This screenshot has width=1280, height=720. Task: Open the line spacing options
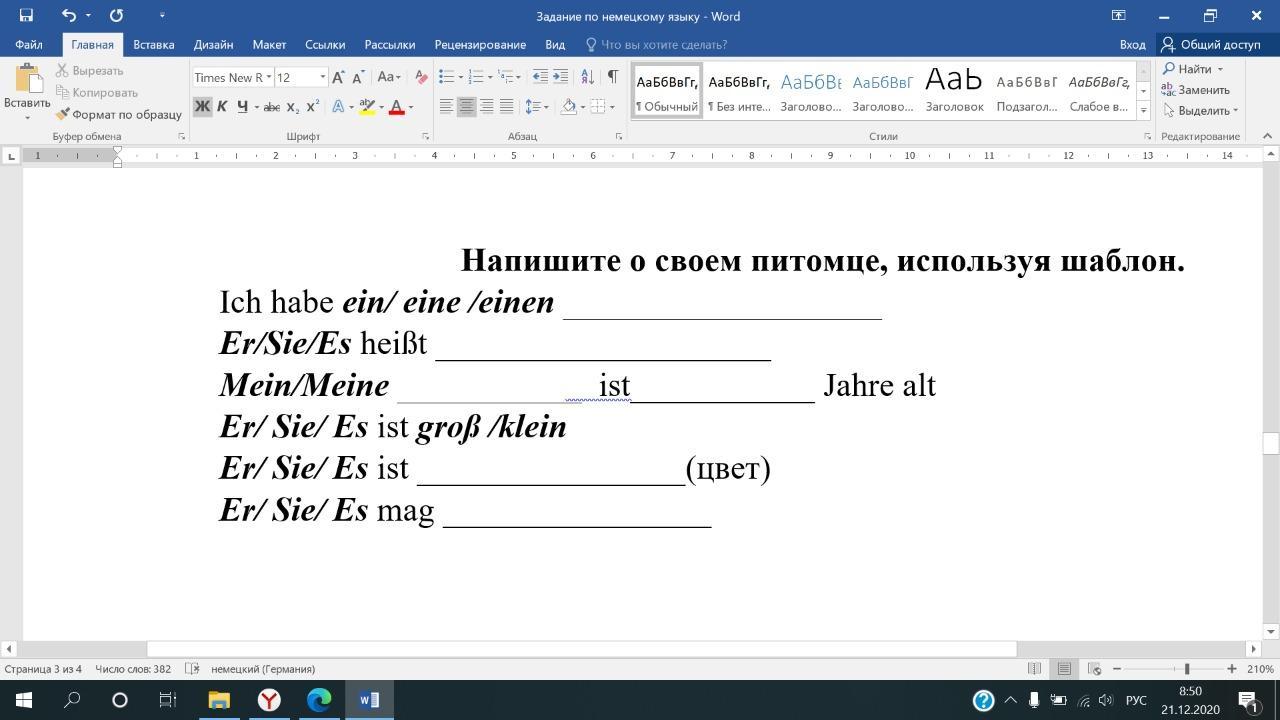coord(536,107)
